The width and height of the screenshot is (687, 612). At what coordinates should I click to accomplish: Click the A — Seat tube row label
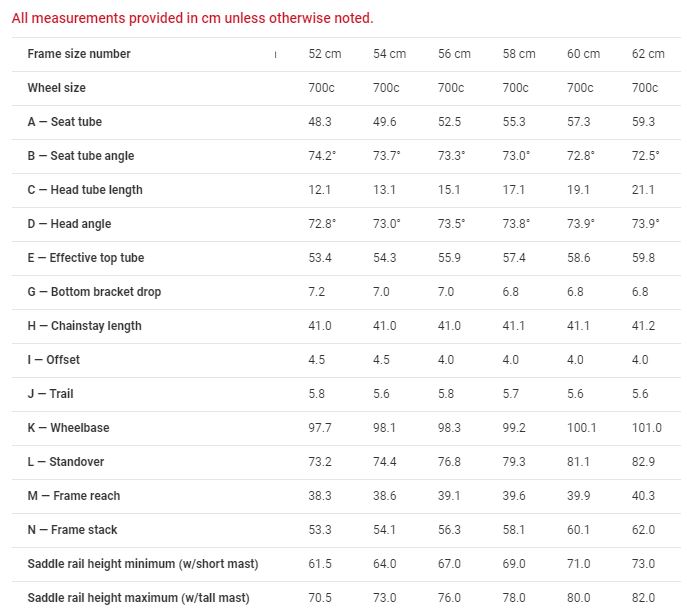pos(65,122)
